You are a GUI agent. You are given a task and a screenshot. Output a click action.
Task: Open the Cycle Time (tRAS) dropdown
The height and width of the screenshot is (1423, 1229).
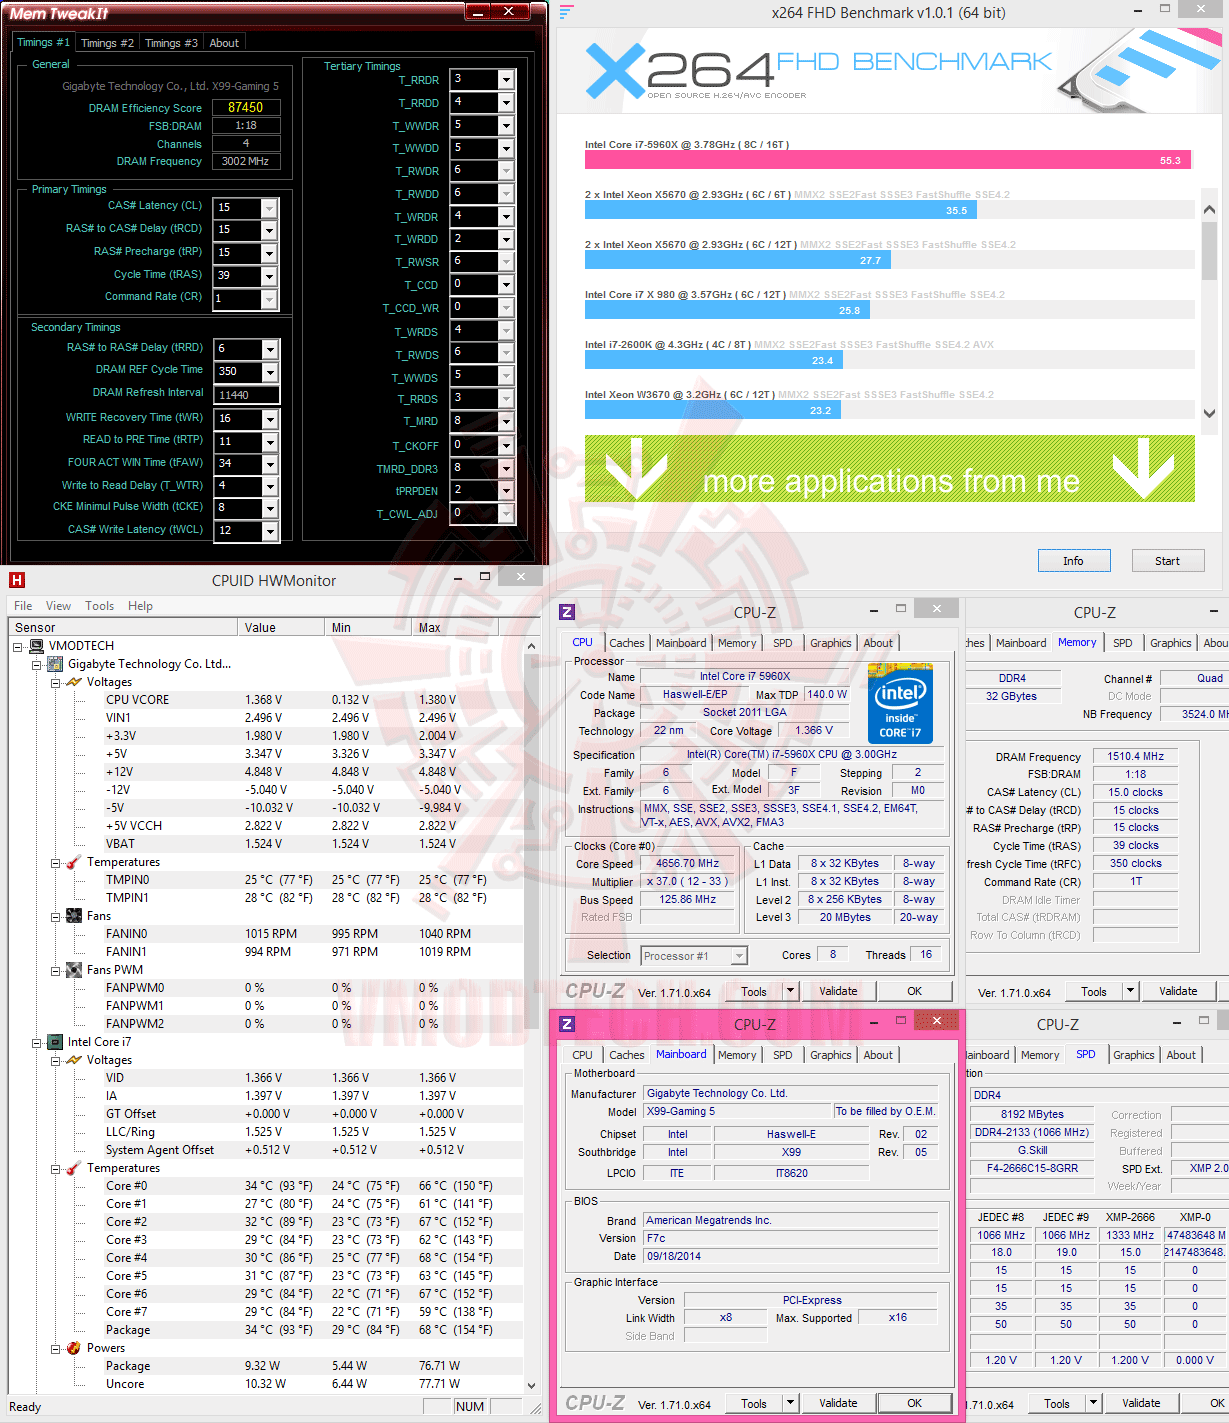tap(268, 276)
